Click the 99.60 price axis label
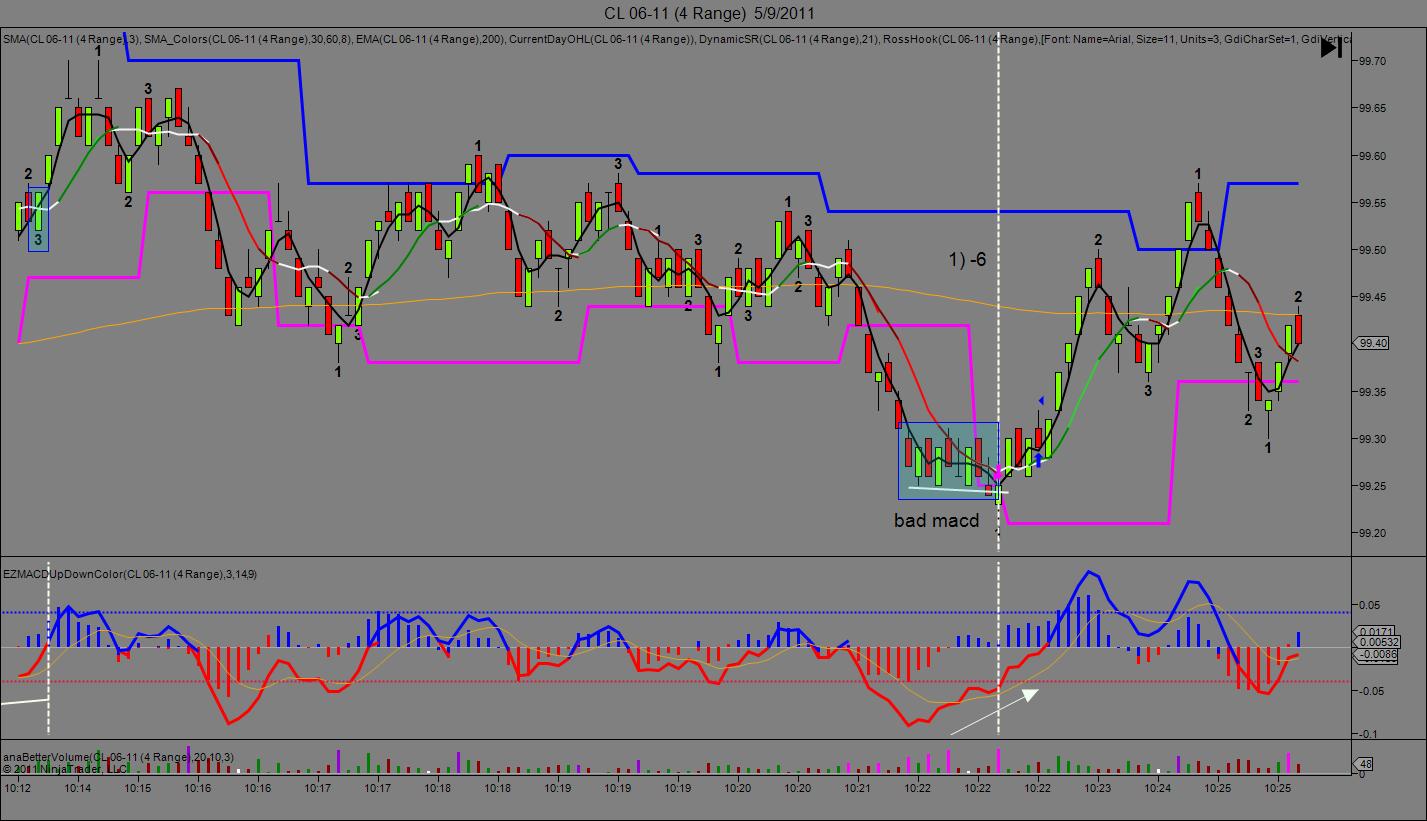 (1372, 156)
